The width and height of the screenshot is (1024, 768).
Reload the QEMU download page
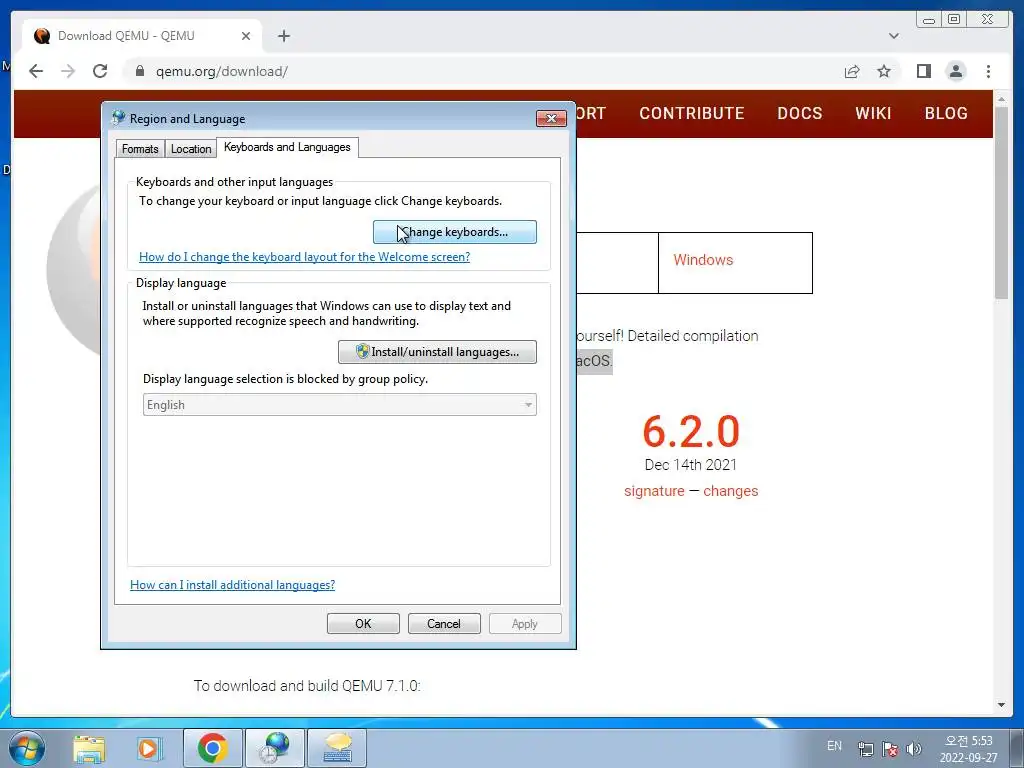[100, 71]
